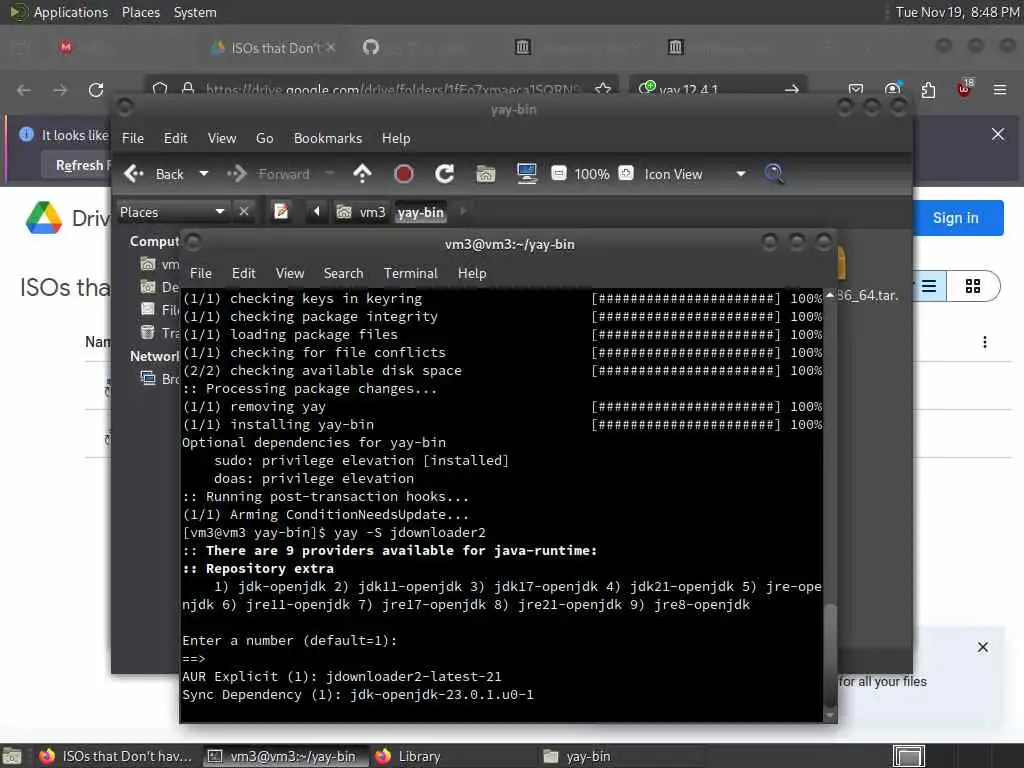Click the clock in the top panel
Screen dimensions: 1024x768
click(957, 12)
